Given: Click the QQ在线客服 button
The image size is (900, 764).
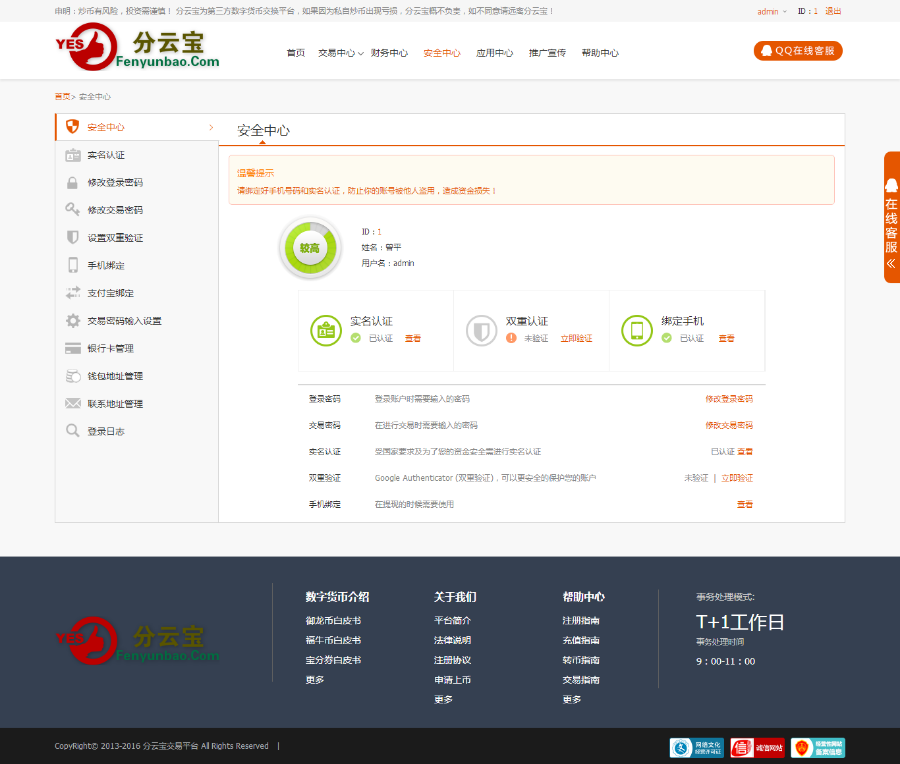Looking at the screenshot, I should tap(798, 51).
